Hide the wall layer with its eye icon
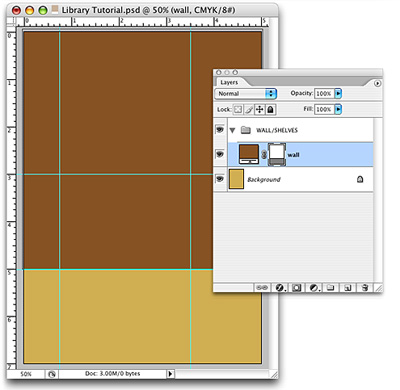 point(220,154)
